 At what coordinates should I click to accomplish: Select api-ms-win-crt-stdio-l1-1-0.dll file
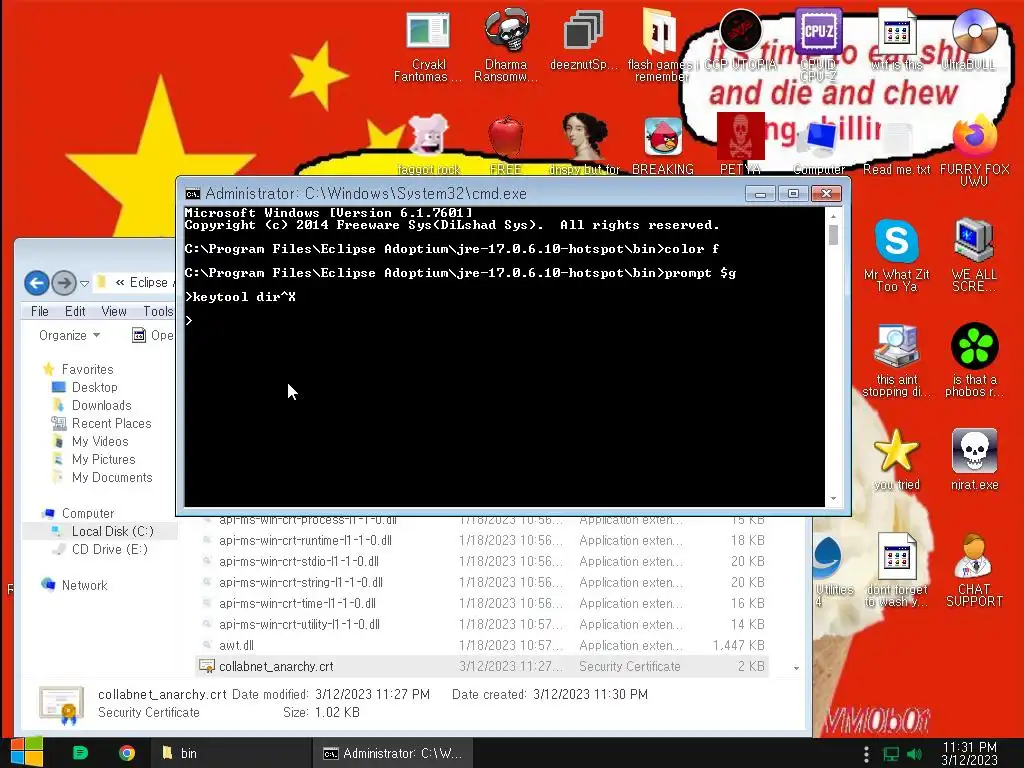pyautogui.click(x=482, y=562)
